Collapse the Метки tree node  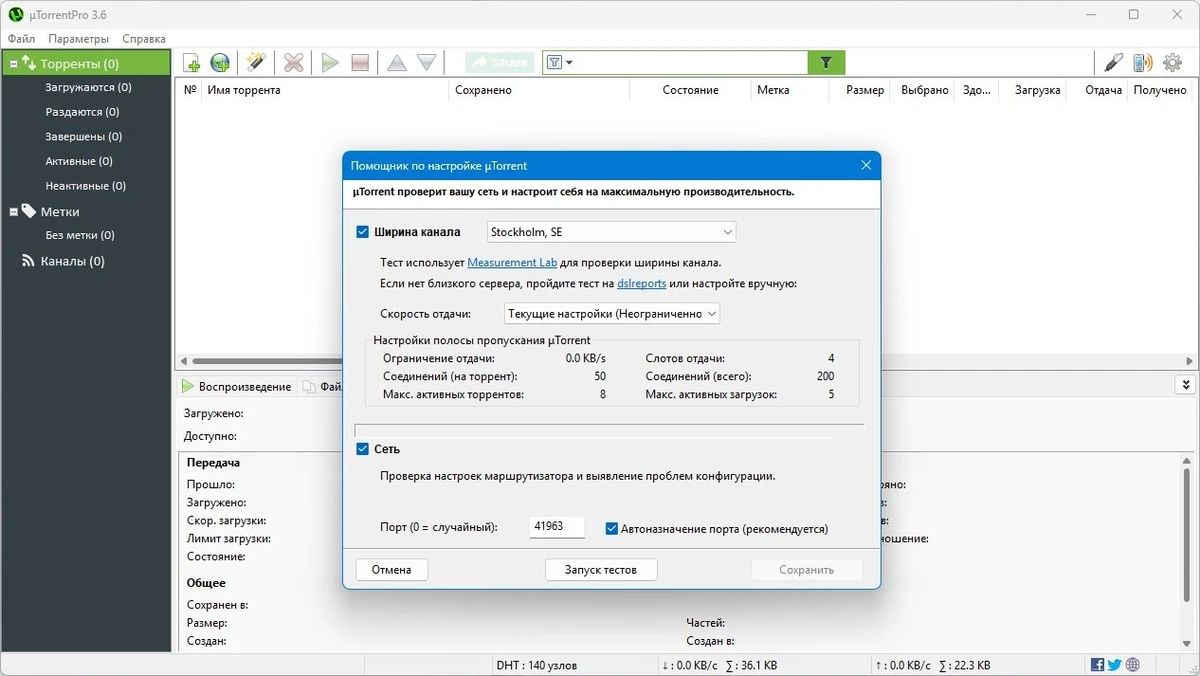(x=14, y=212)
